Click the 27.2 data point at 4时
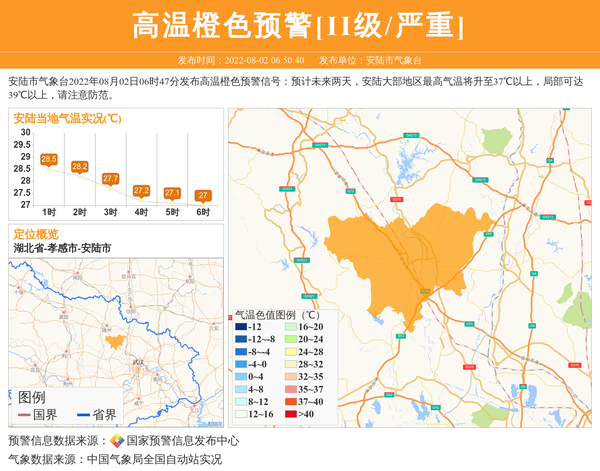The width and height of the screenshot is (600, 471). click(x=141, y=190)
